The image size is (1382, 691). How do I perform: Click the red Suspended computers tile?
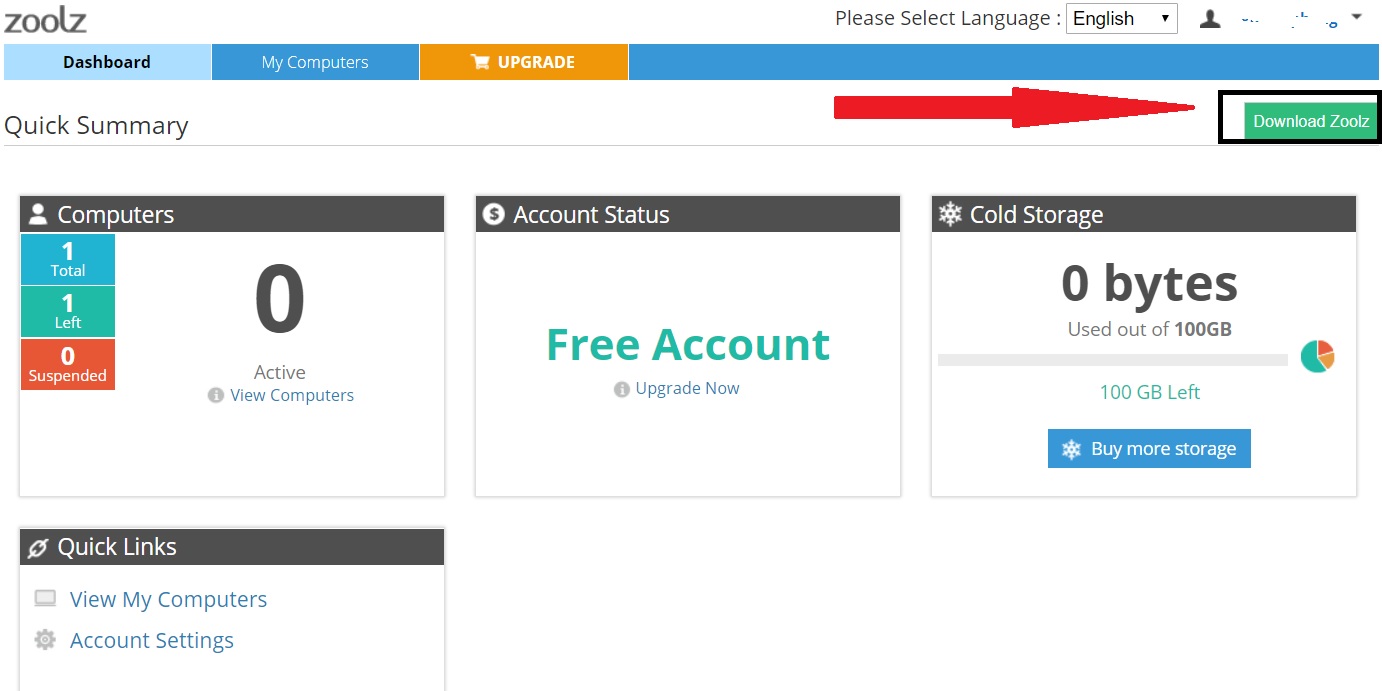point(68,364)
